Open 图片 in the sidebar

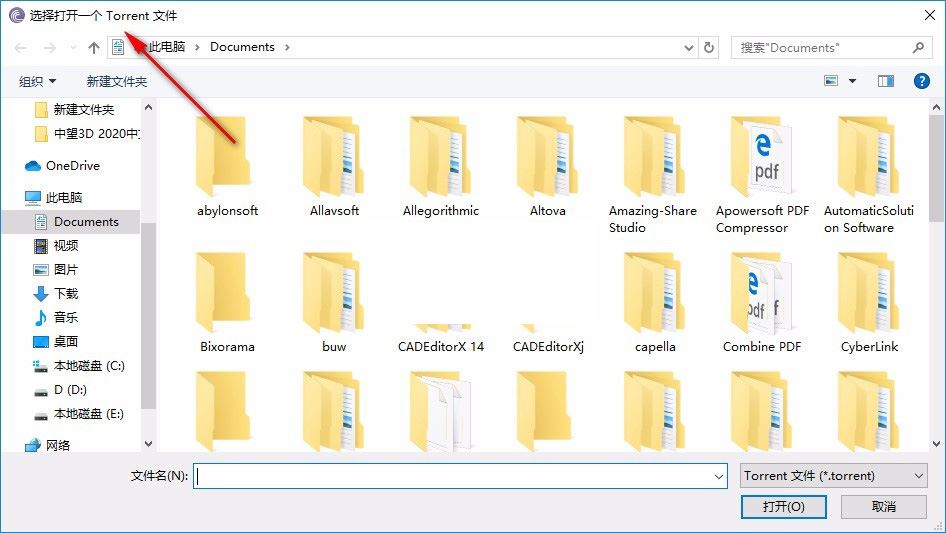click(x=56, y=270)
